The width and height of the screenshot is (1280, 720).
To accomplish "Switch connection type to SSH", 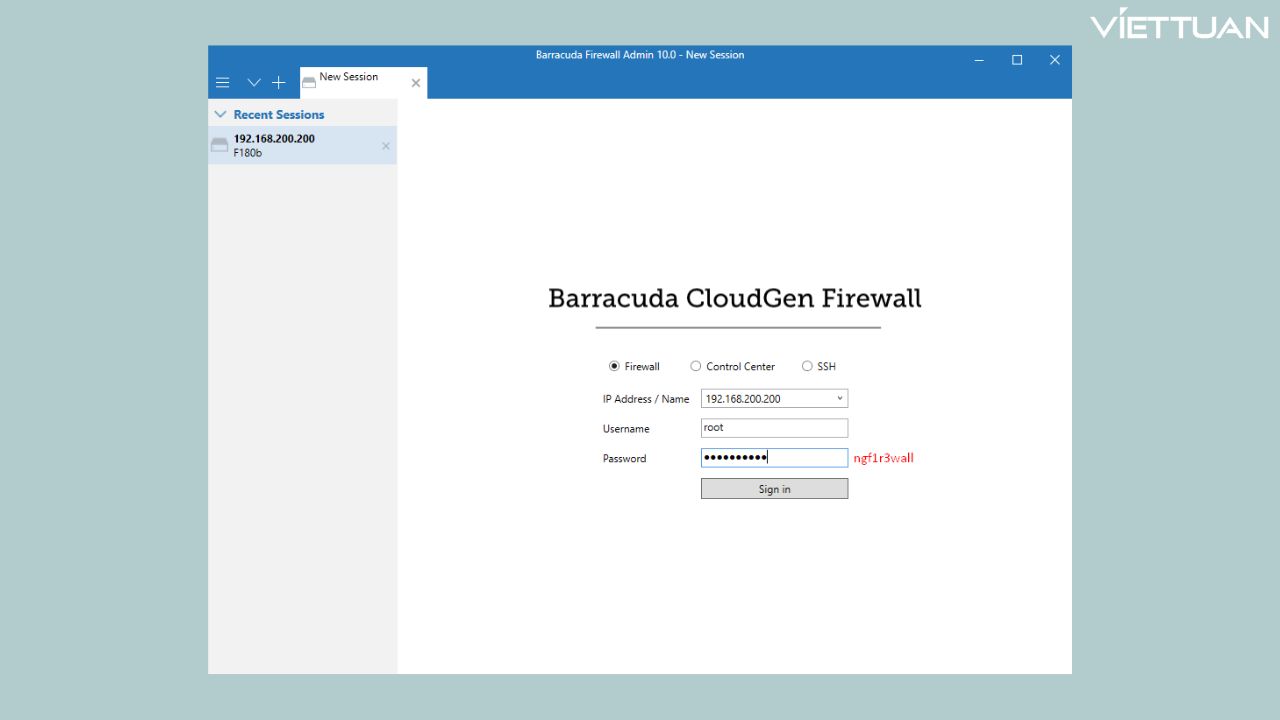I will tap(807, 366).
